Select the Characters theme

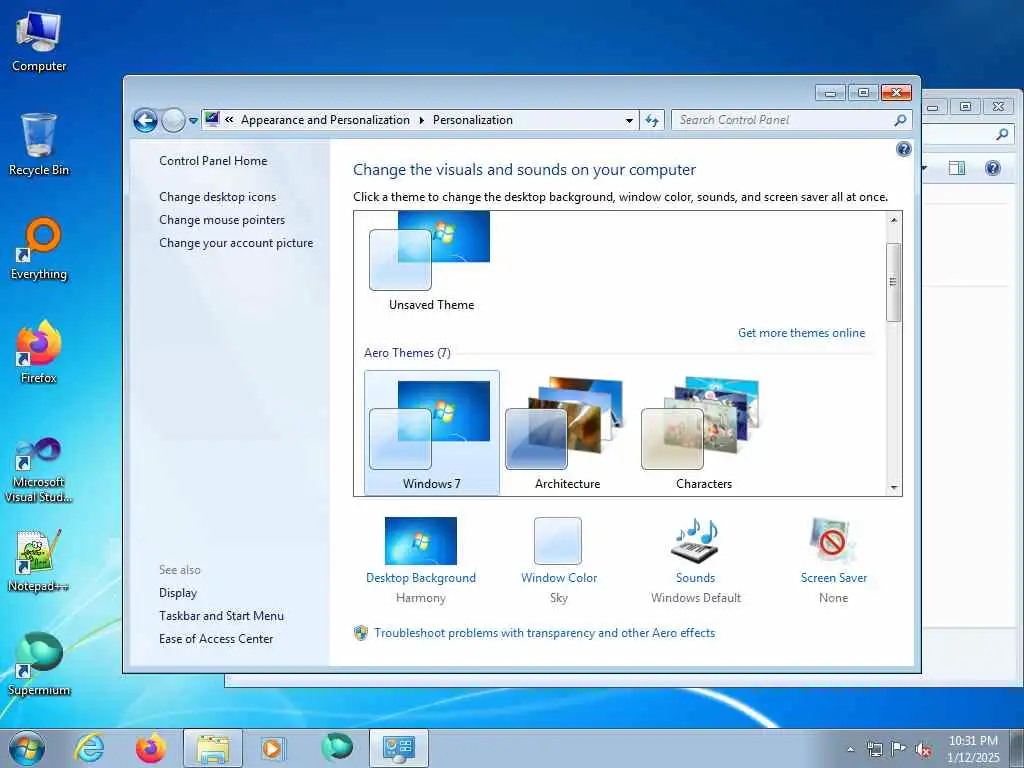(x=703, y=432)
